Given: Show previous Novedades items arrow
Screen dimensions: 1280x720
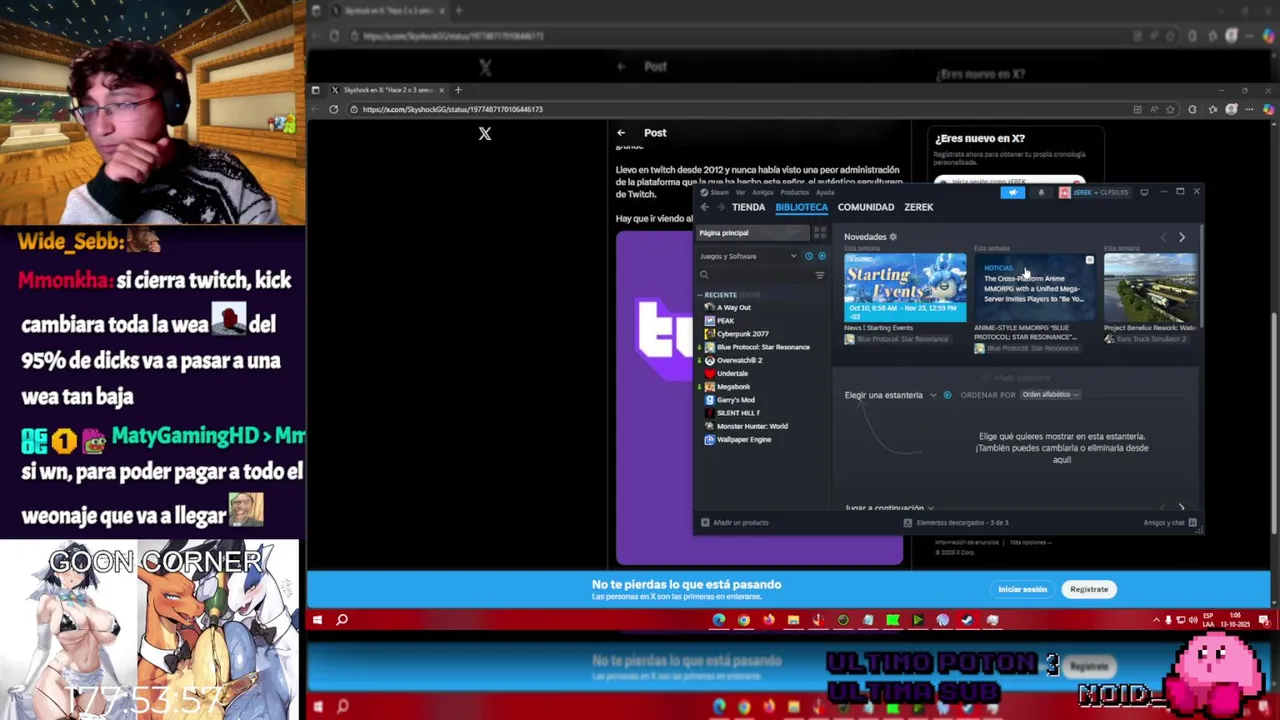Looking at the screenshot, I should tap(1163, 237).
